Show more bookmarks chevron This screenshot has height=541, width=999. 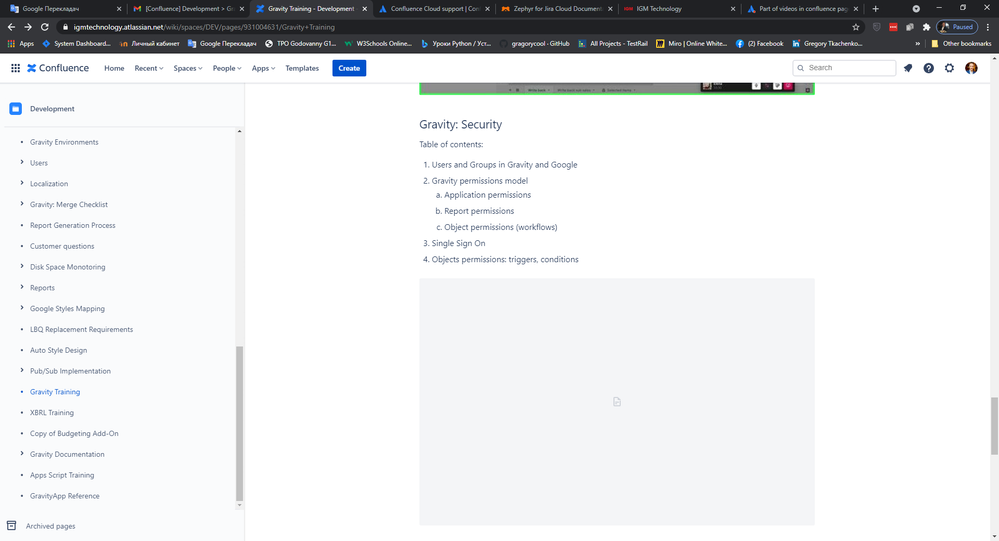pyautogui.click(x=917, y=43)
